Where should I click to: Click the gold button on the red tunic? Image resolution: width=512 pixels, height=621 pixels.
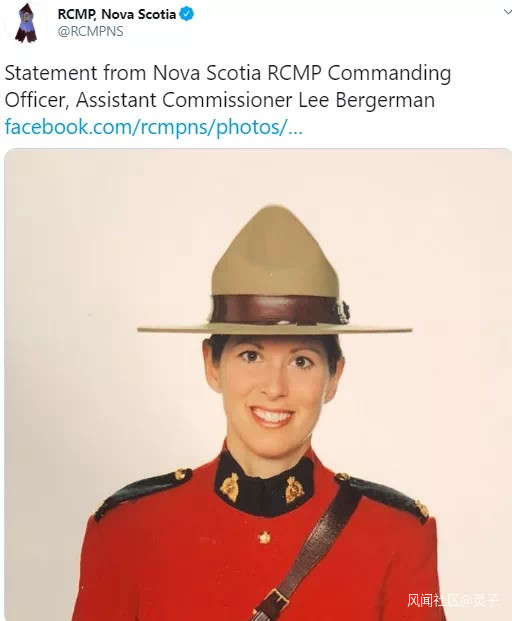[x=264, y=537]
